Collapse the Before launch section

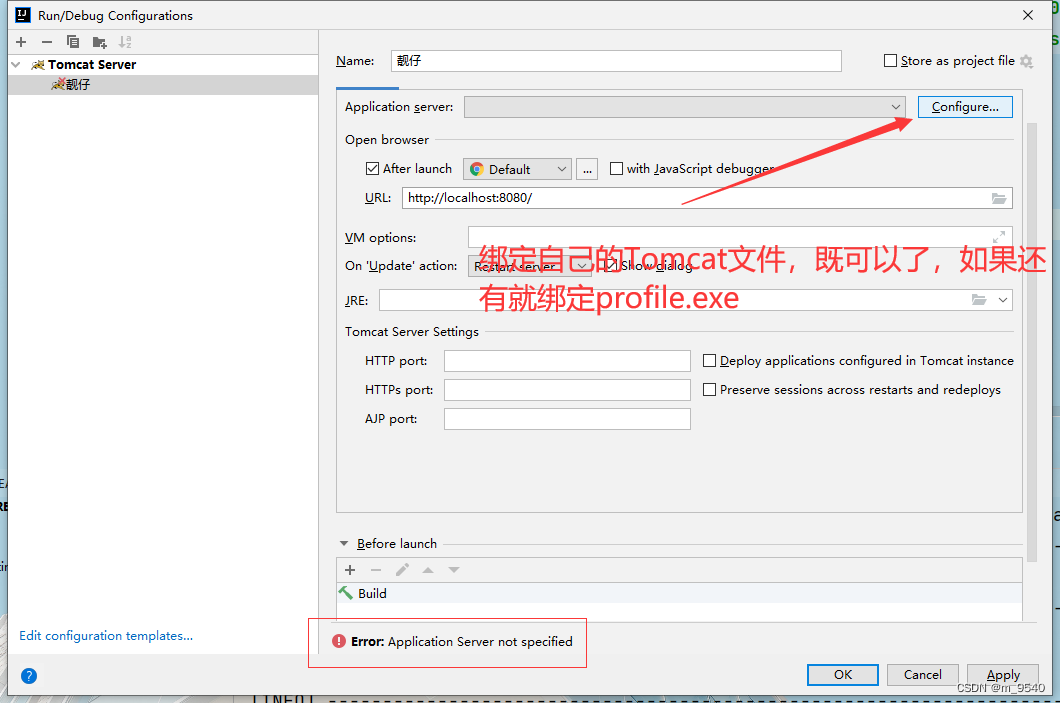[343, 543]
